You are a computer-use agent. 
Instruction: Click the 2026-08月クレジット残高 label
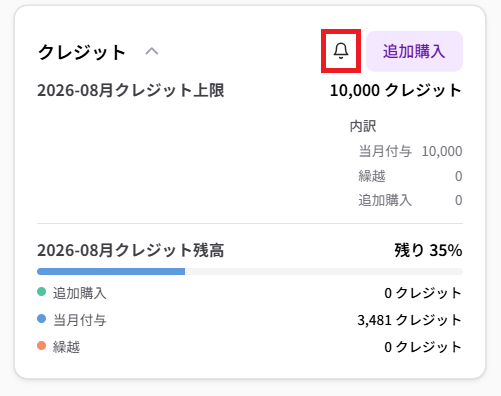[x=131, y=250]
